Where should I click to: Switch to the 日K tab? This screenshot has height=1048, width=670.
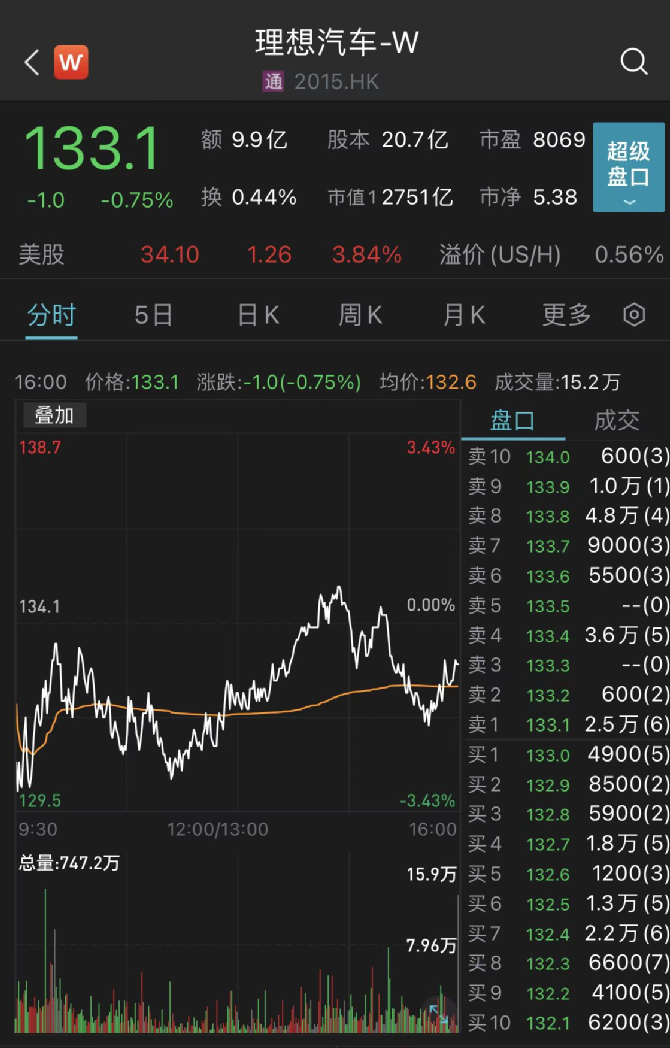pyautogui.click(x=258, y=315)
